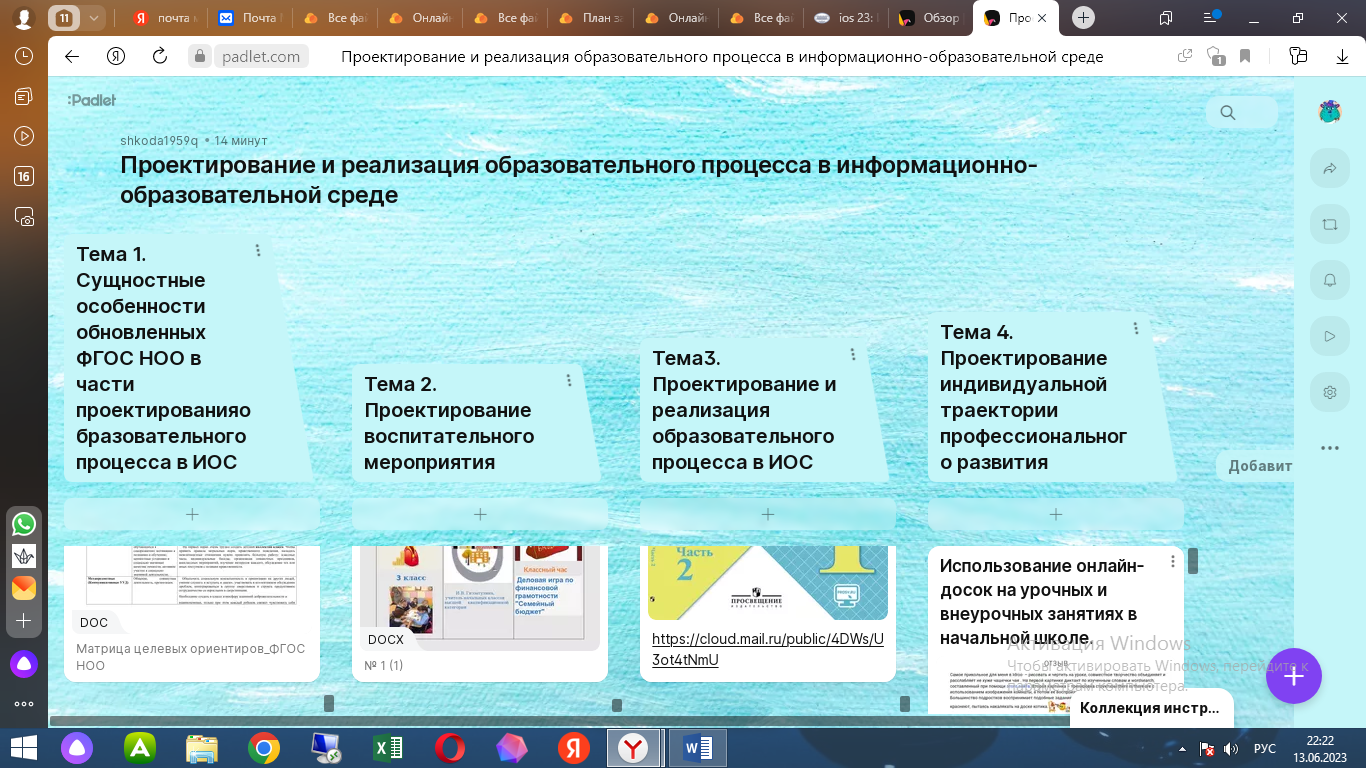Open padlet settings gear icon

1329,392
